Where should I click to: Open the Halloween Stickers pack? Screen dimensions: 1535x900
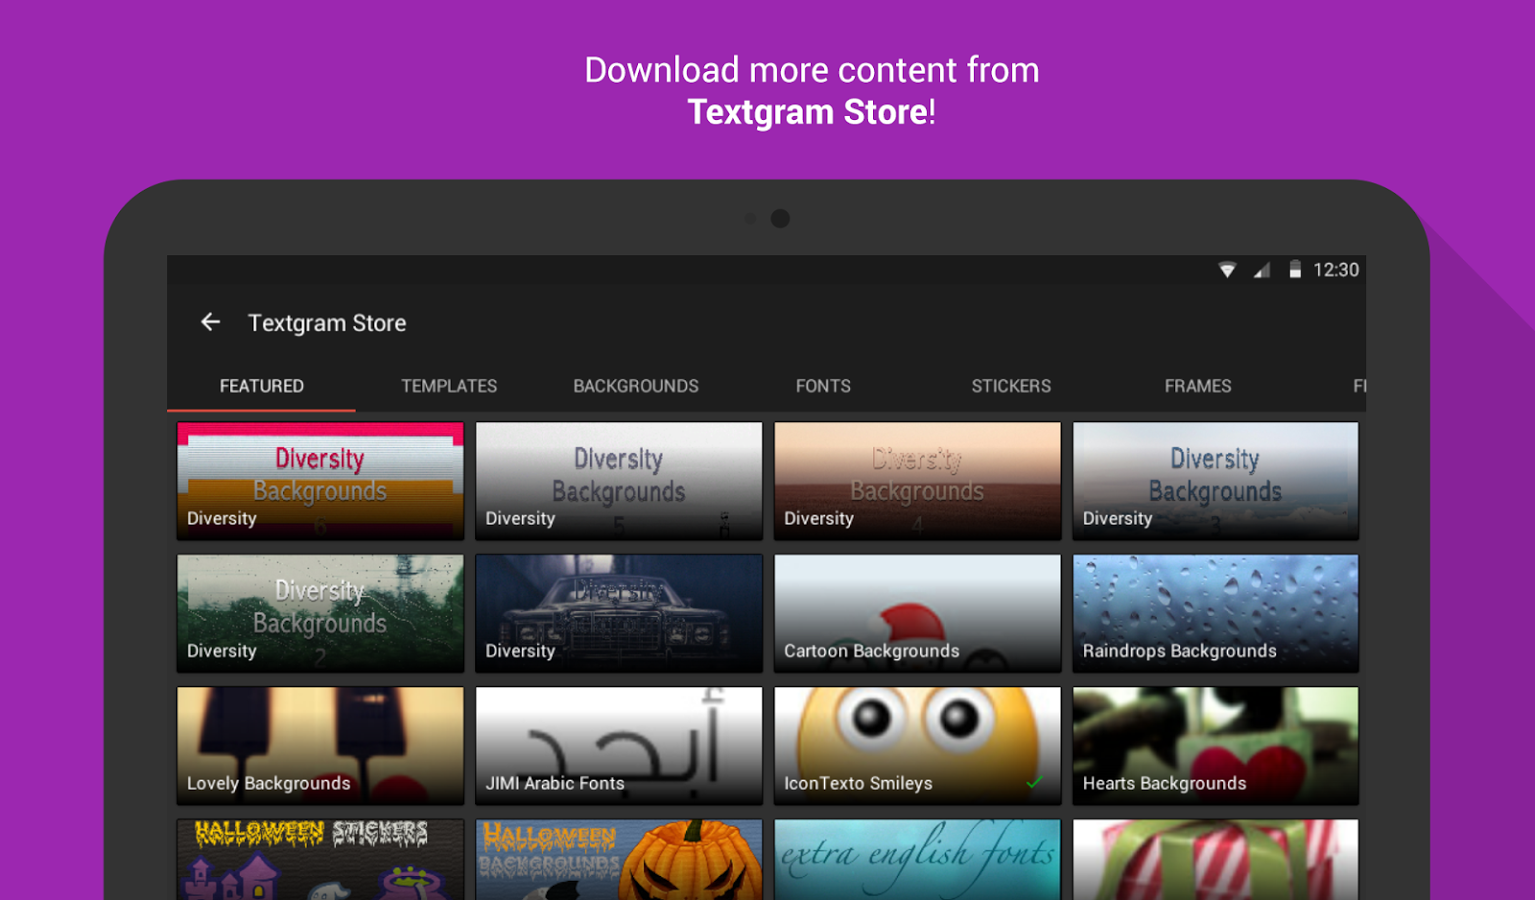[x=320, y=860]
